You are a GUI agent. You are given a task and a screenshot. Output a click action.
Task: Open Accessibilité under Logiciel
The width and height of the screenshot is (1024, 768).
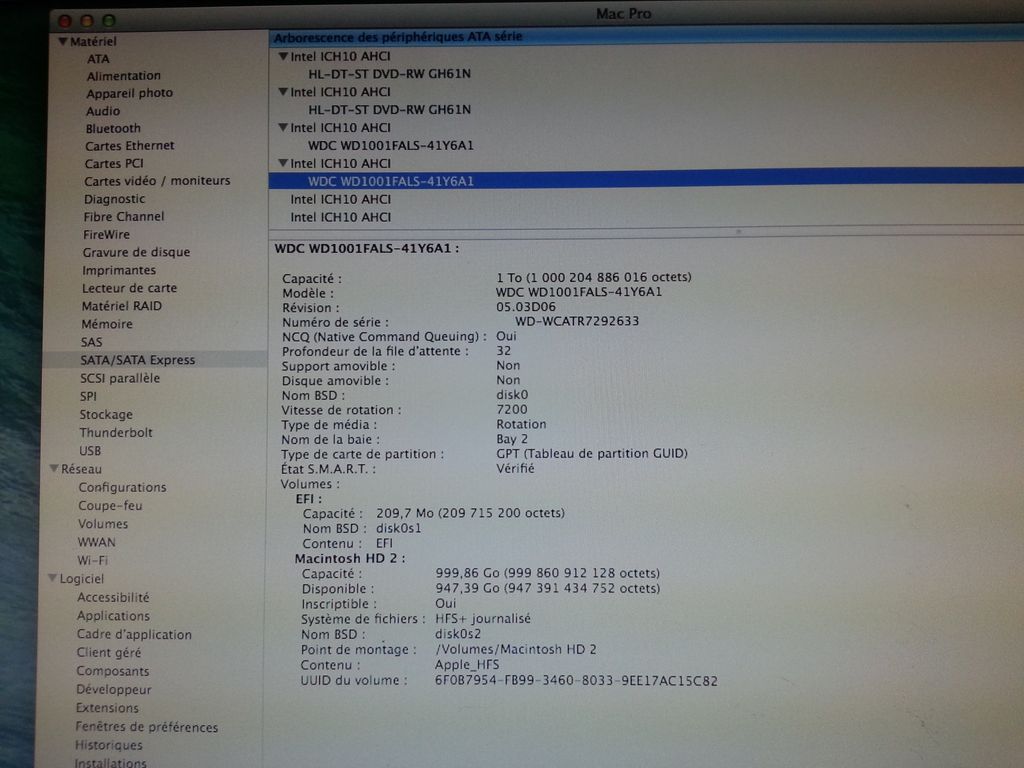click(x=113, y=598)
